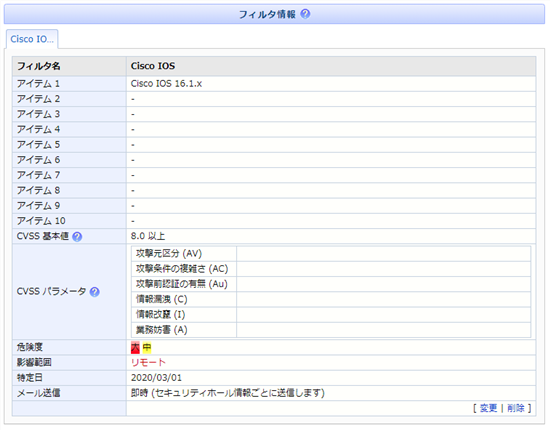This screenshot has height=430, width=550.
Task: Click the red 大 severity badge
Action: tap(135, 348)
